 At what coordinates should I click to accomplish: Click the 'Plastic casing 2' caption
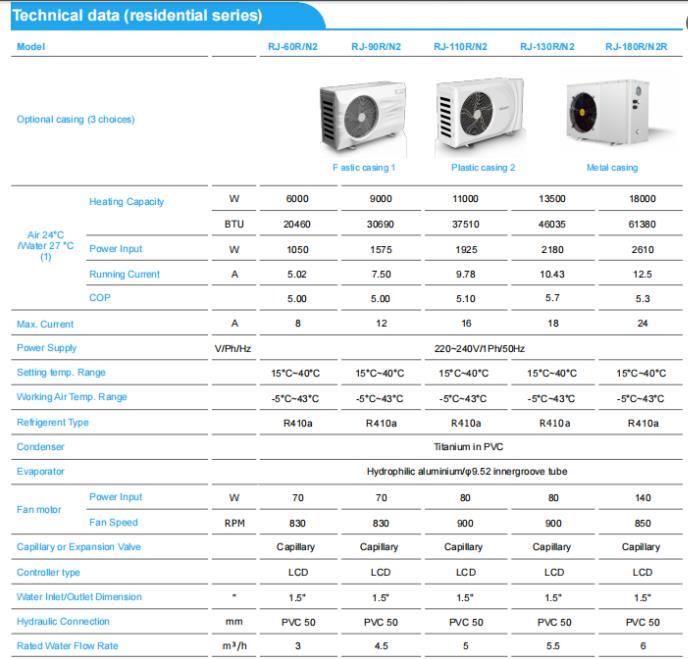[483, 167]
